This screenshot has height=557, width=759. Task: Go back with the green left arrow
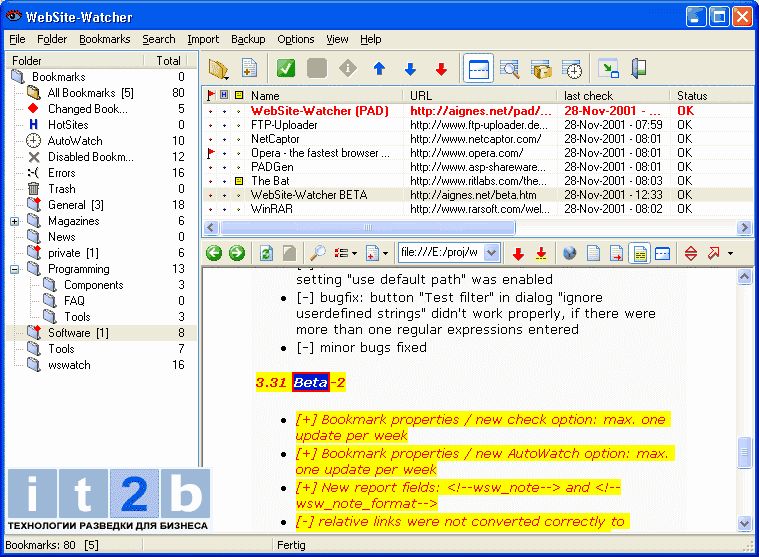click(214, 253)
